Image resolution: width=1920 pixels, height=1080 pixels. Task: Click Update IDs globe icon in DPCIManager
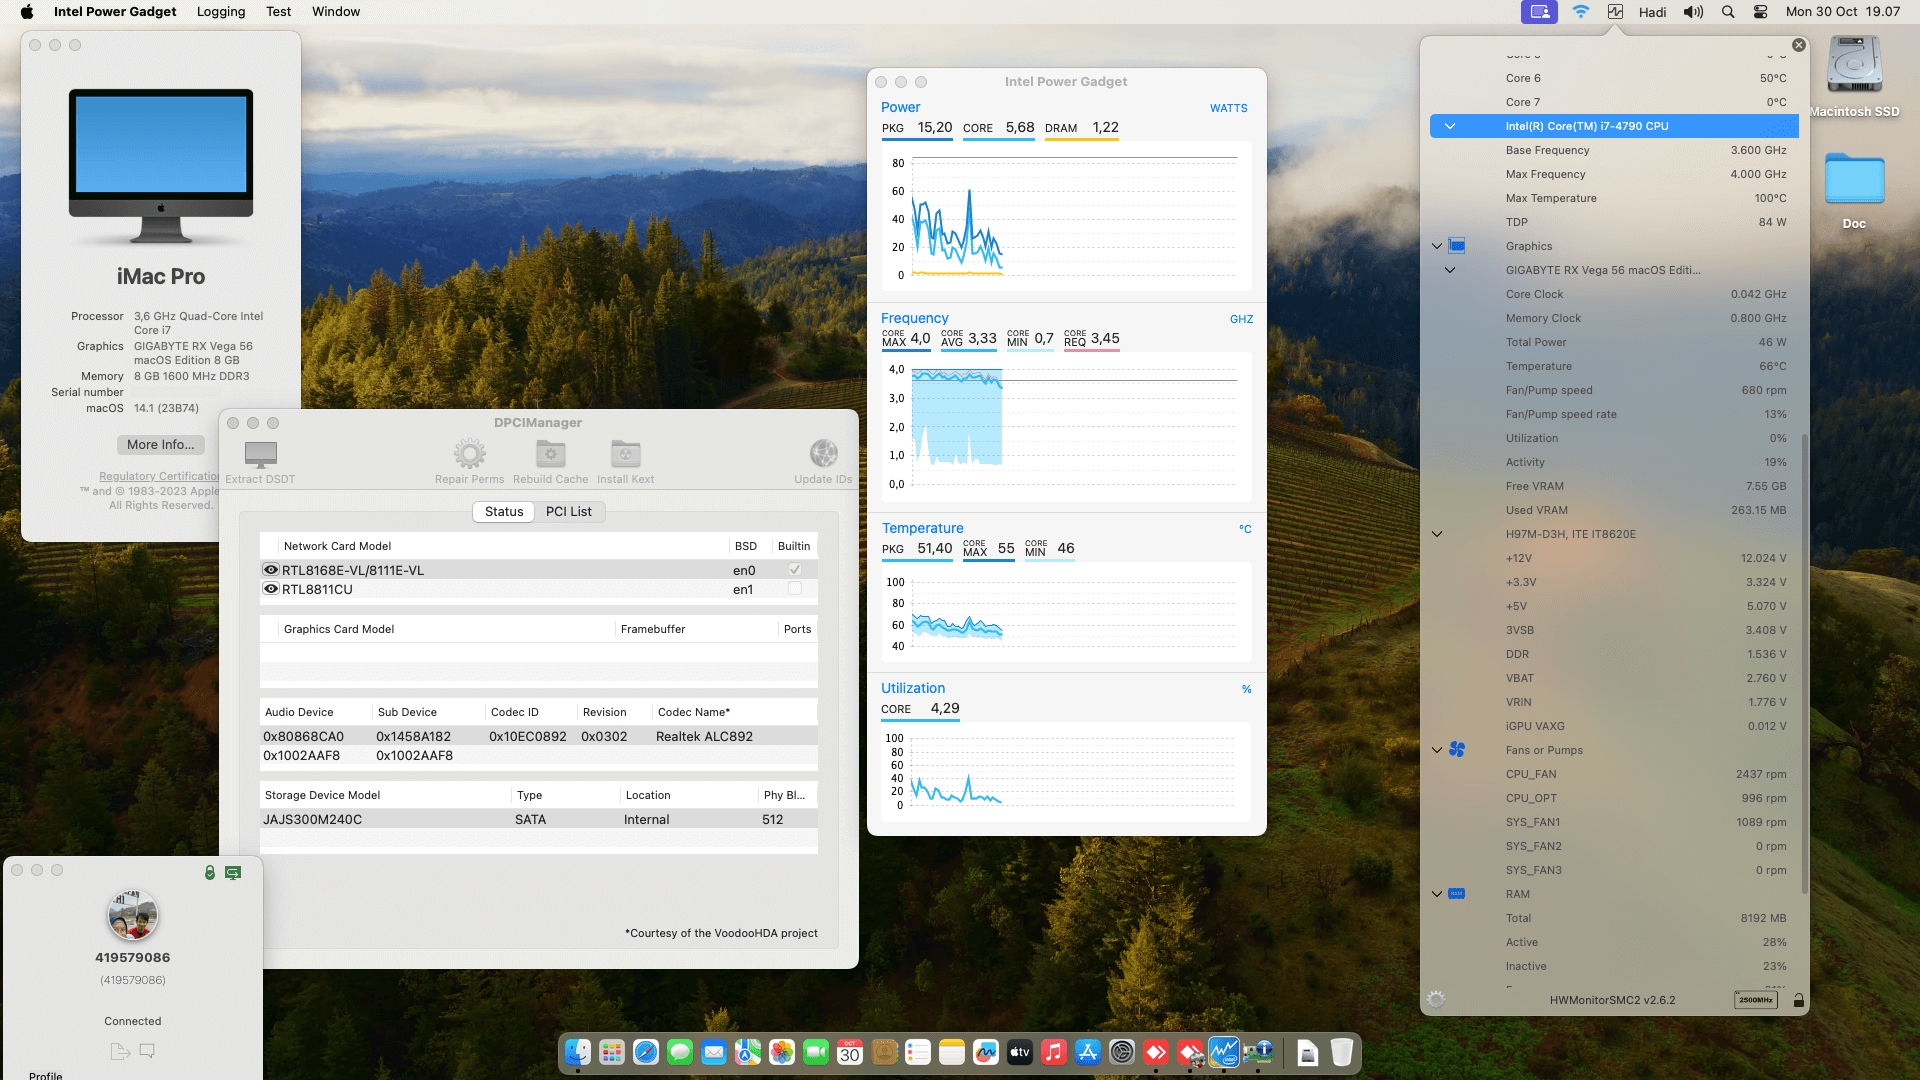pyautogui.click(x=823, y=454)
